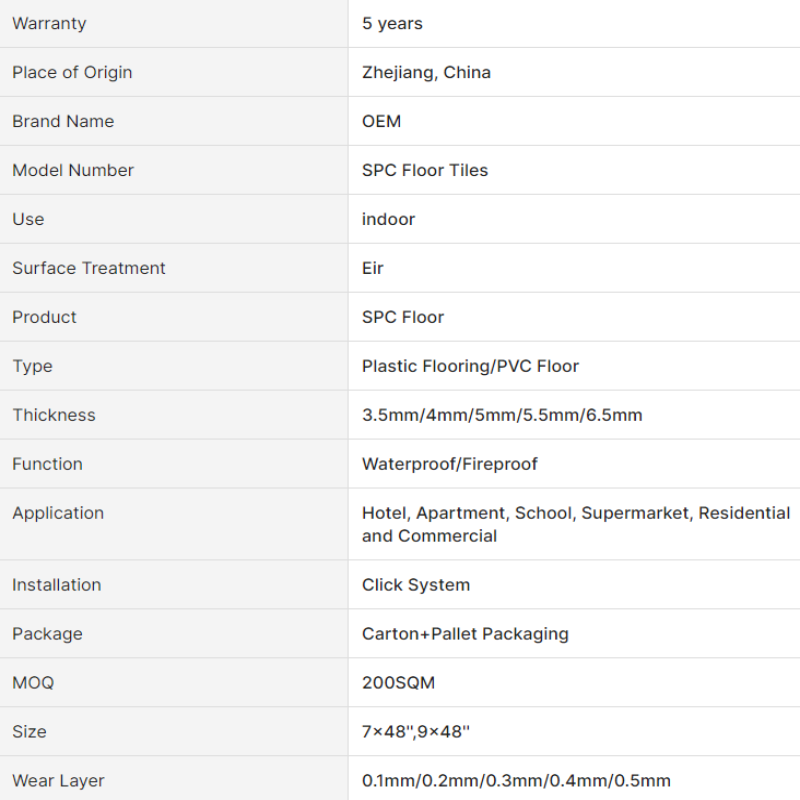Select the '5 years' warranty value
The width and height of the screenshot is (800, 800).
392,23
